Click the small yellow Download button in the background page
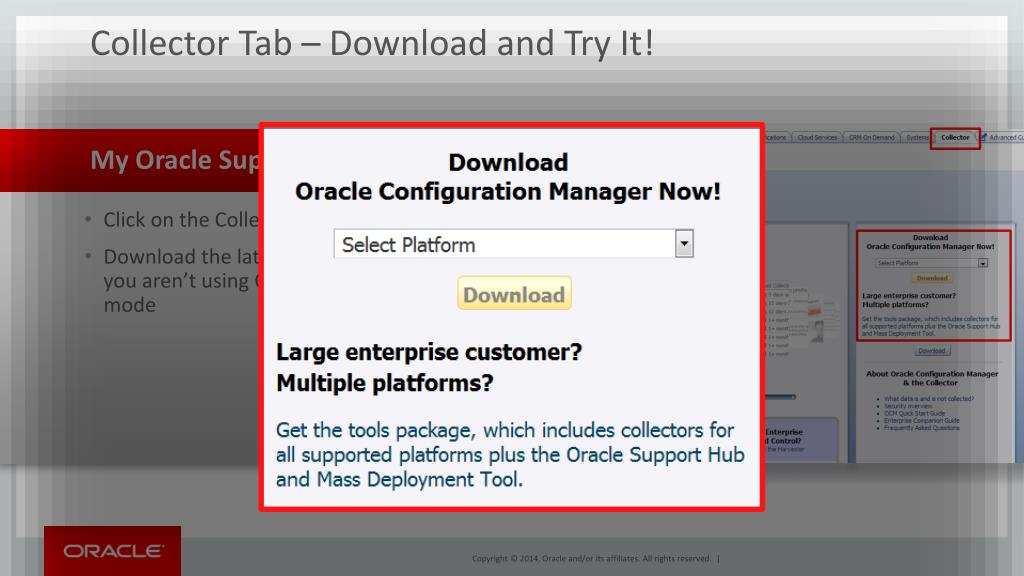 click(x=932, y=278)
